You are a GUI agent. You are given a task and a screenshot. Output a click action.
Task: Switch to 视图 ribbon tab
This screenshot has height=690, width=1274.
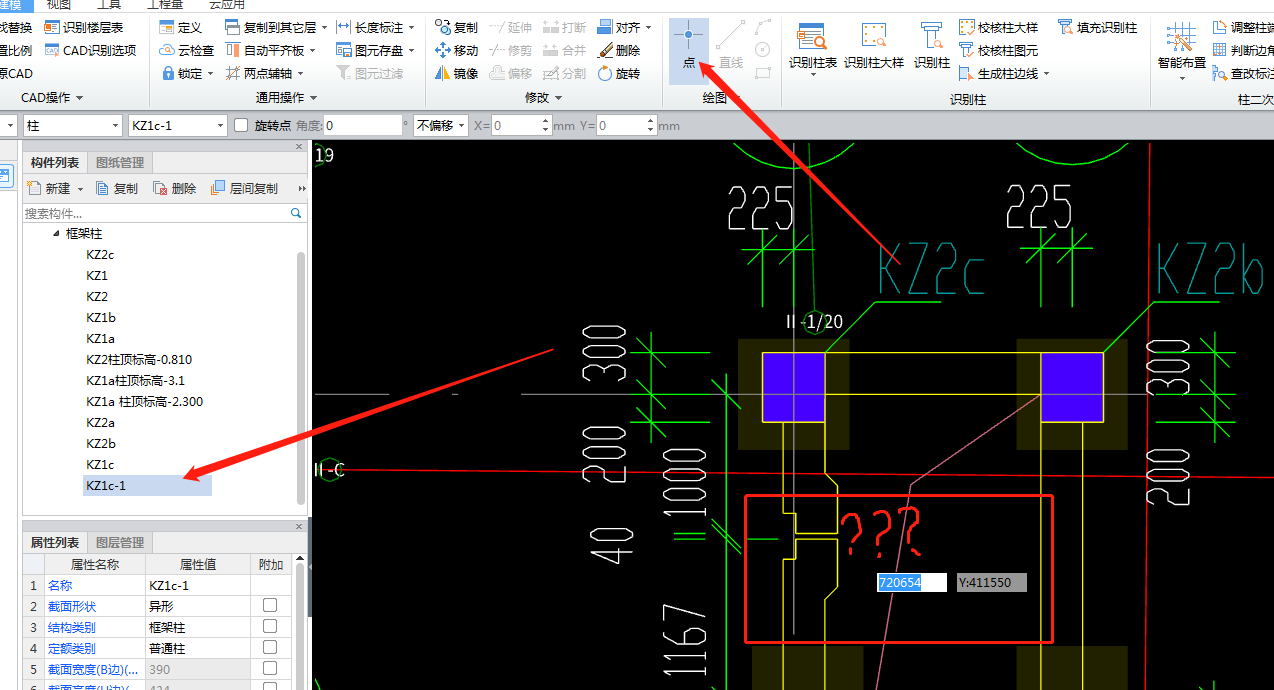point(59,5)
